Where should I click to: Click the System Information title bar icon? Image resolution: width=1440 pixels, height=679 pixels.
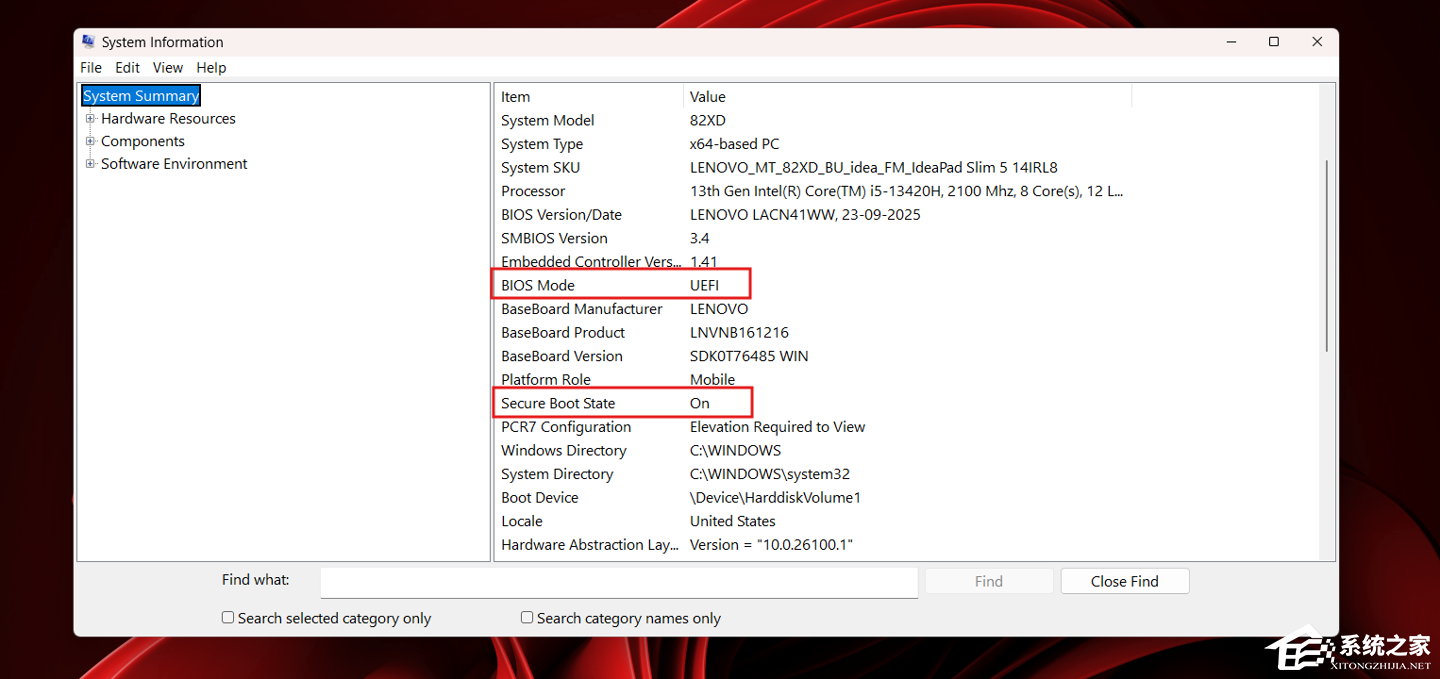(x=89, y=42)
